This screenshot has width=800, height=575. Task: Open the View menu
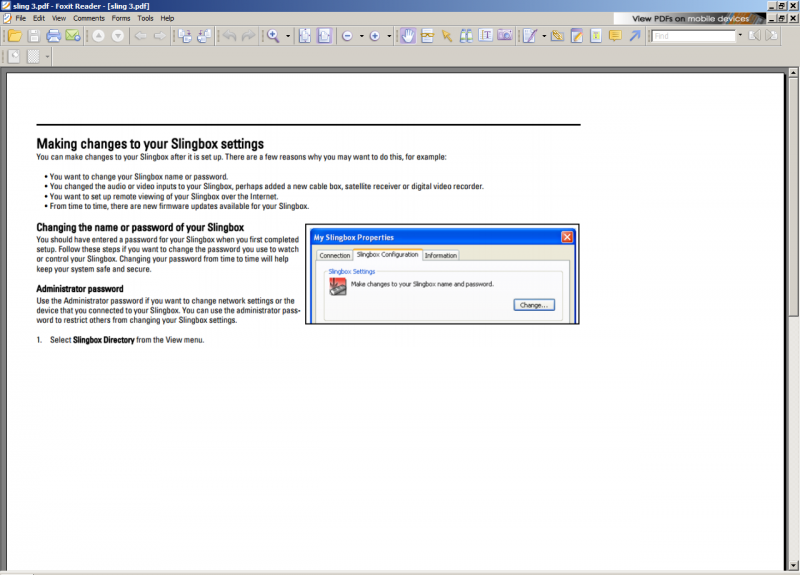[x=59, y=18]
